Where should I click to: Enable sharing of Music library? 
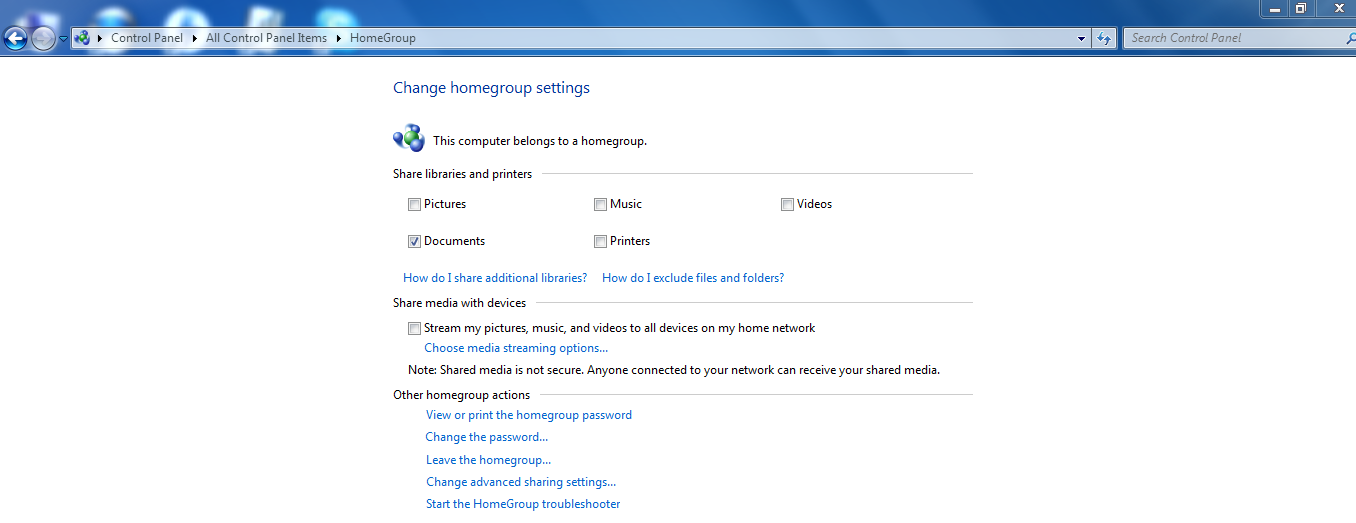point(600,205)
